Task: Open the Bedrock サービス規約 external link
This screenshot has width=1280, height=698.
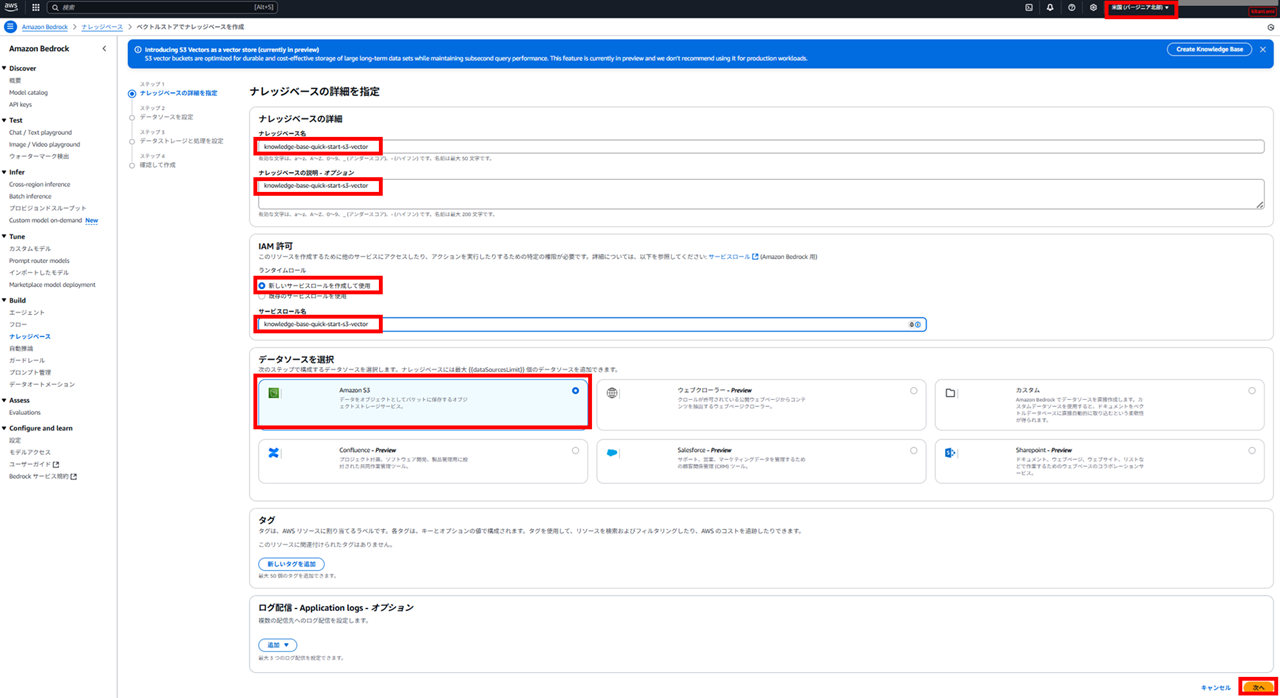Action: (43, 476)
